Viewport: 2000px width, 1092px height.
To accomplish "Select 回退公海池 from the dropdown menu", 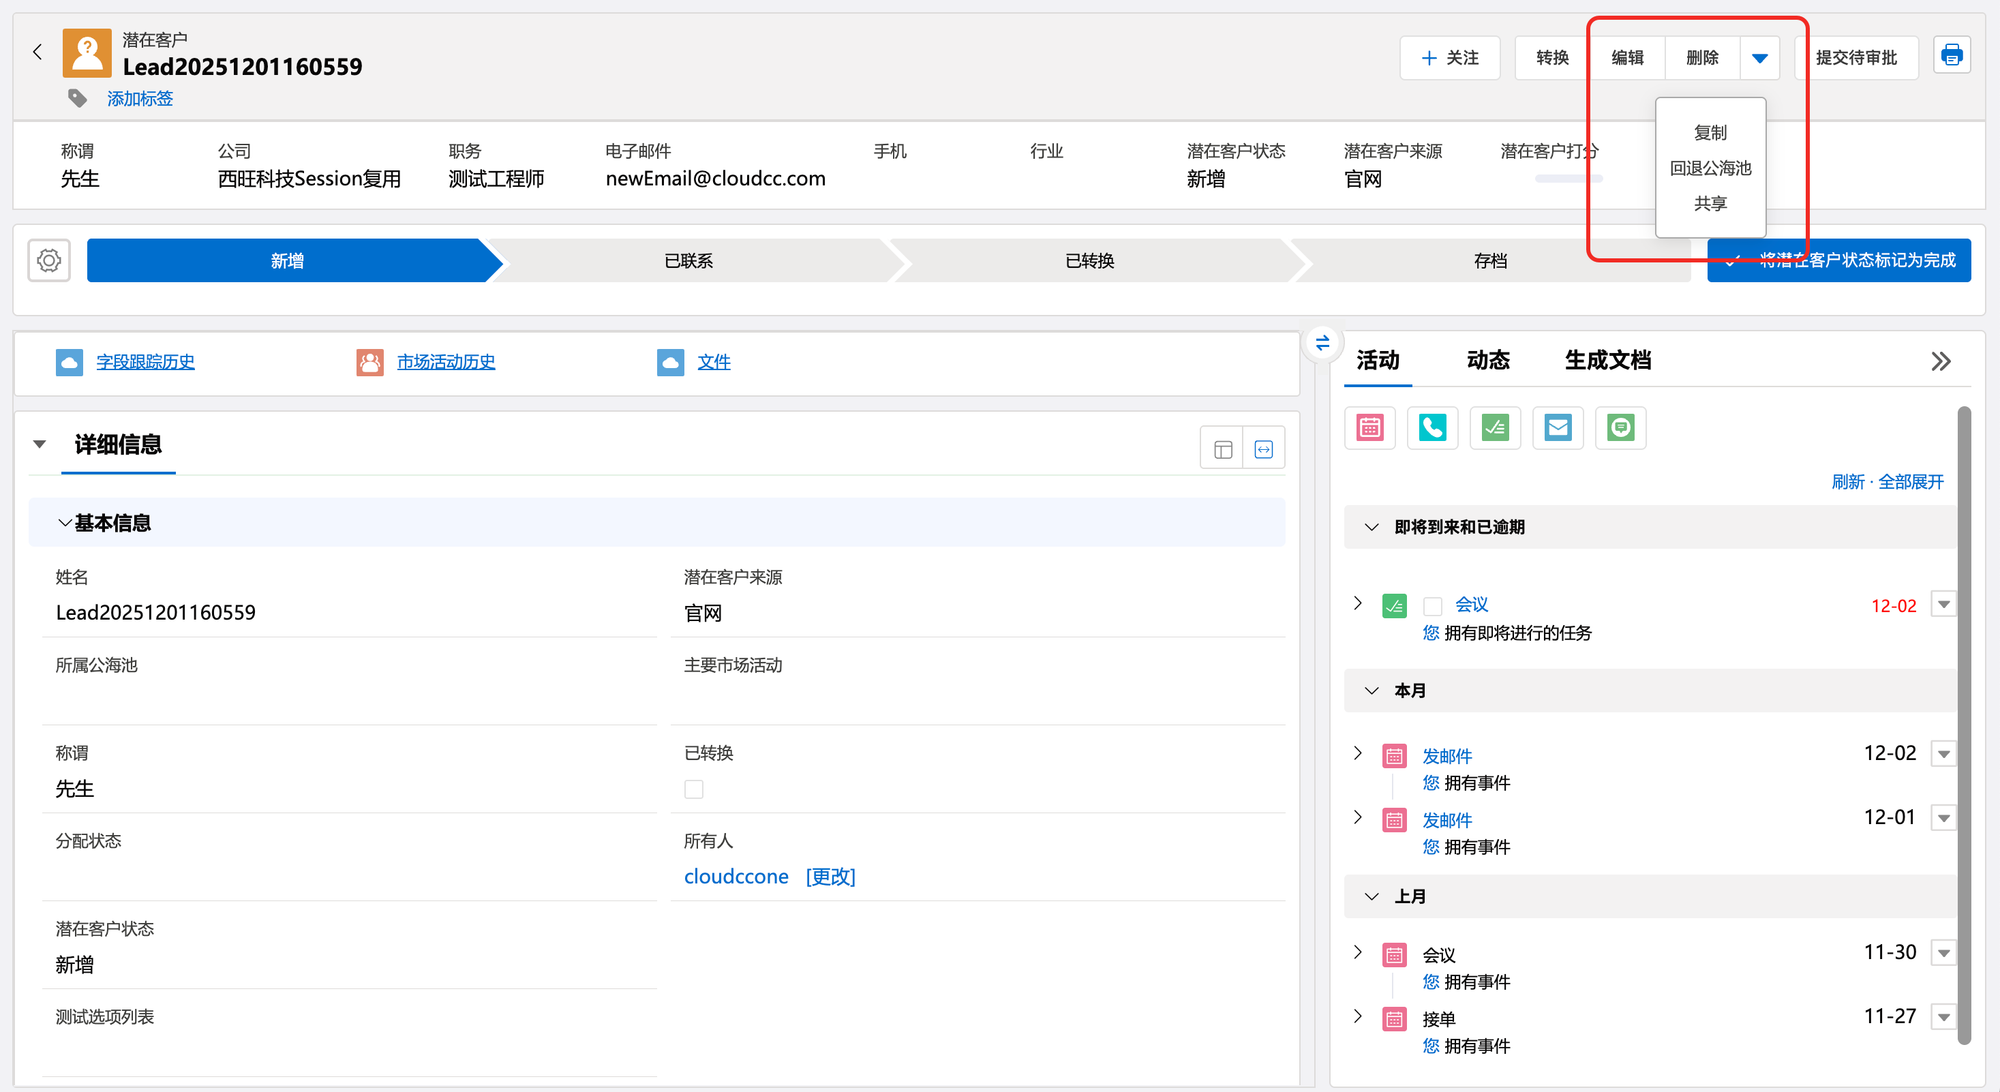I will pyautogui.click(x=1710, y=168).
